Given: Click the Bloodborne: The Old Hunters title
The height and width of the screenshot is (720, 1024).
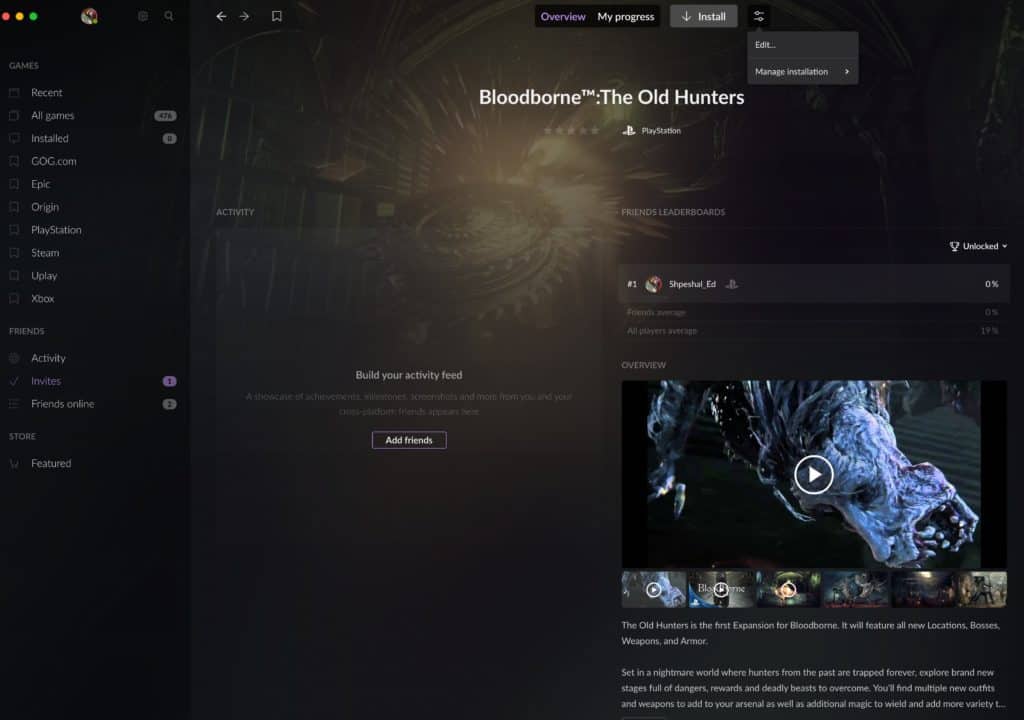Looking at the screenshot, I should [x=611, y=97].
